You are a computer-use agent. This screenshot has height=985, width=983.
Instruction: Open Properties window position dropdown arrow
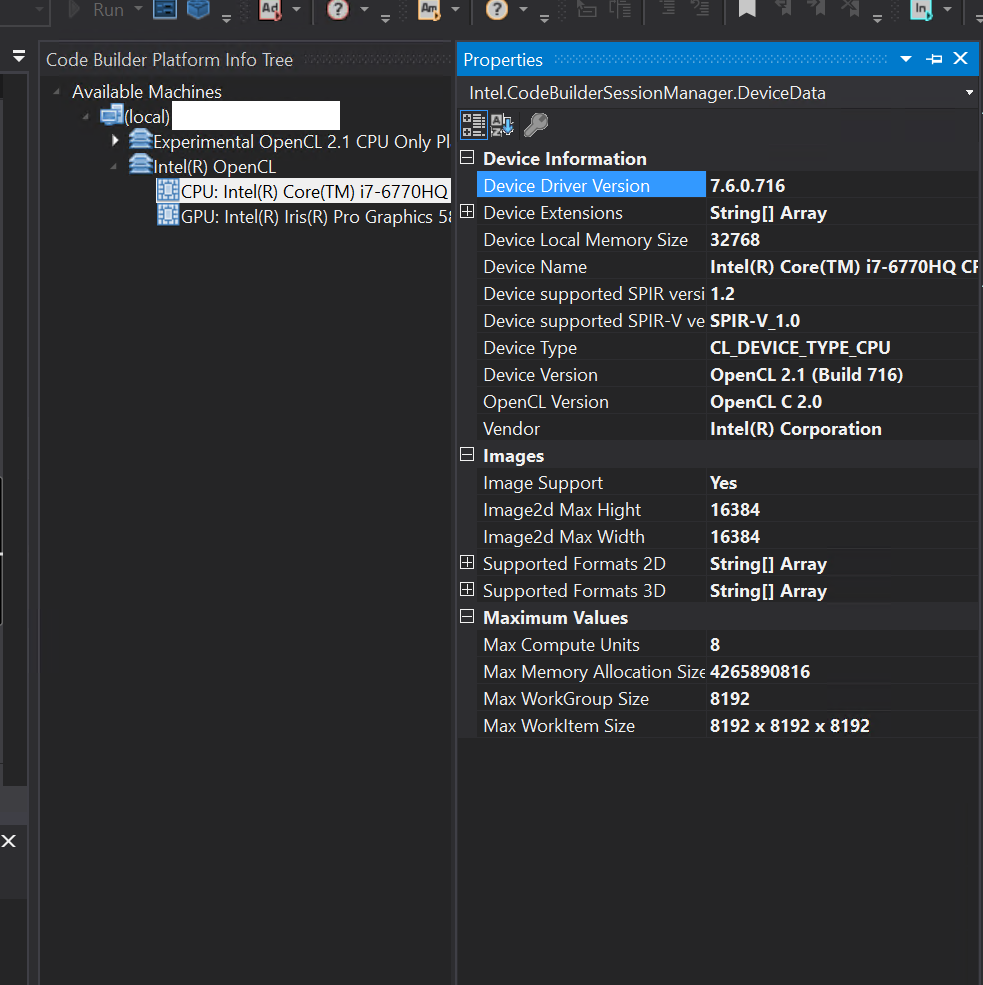tap(906, 59)
